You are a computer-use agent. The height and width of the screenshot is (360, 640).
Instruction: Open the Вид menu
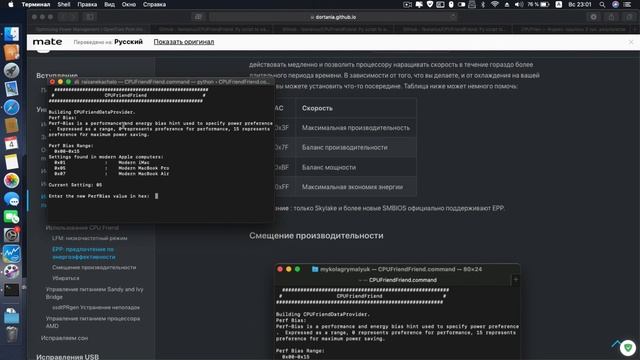109,4
